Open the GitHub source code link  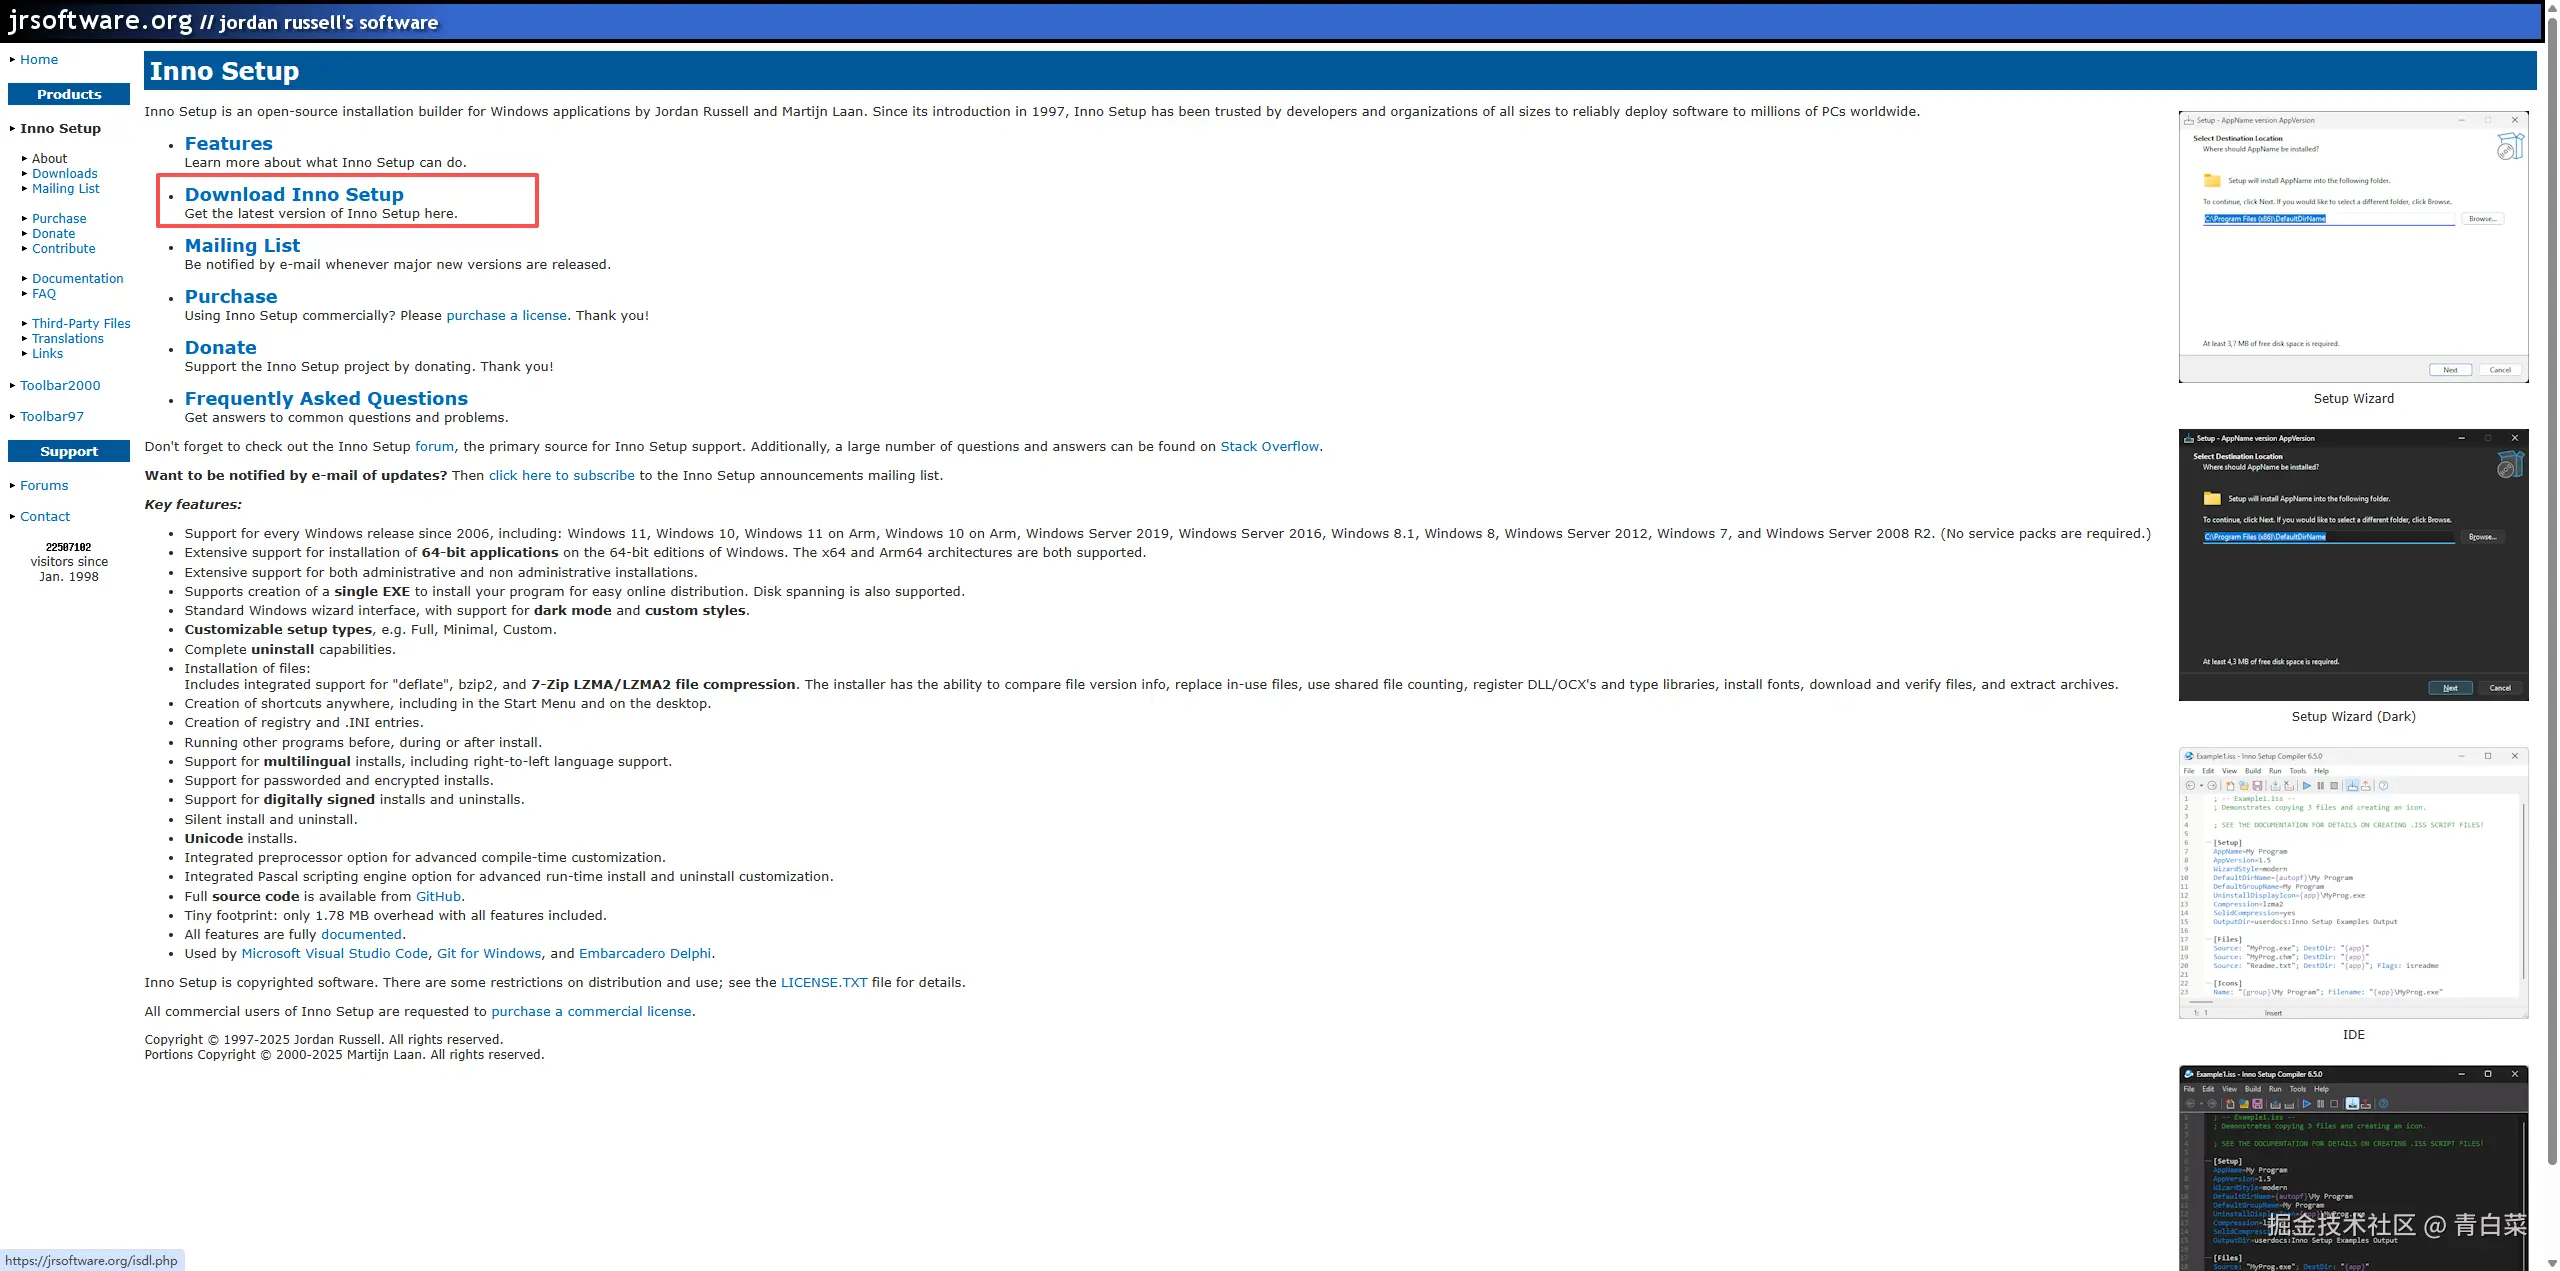[x=438, y=896]
